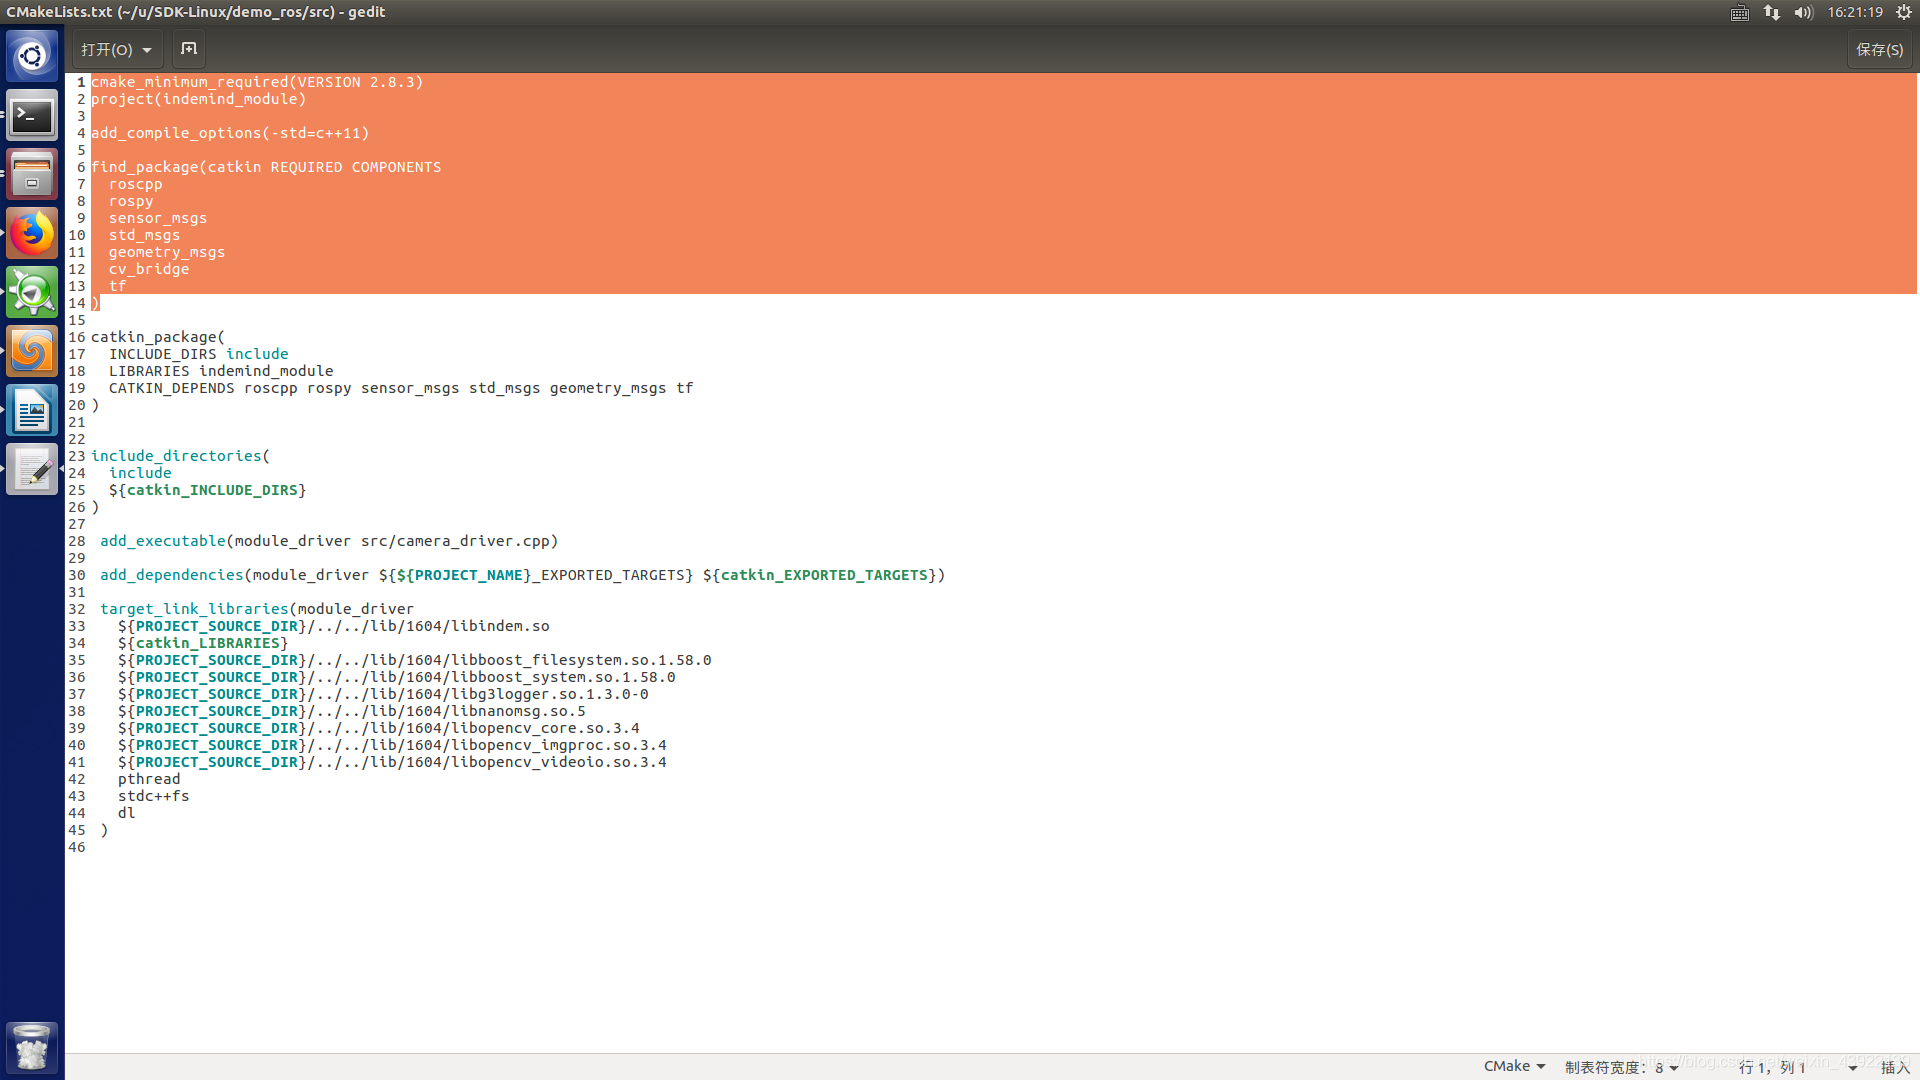Click add_compile_options(-std=c++11) line
1920x1080 pixels.
[x=230, y=133]
